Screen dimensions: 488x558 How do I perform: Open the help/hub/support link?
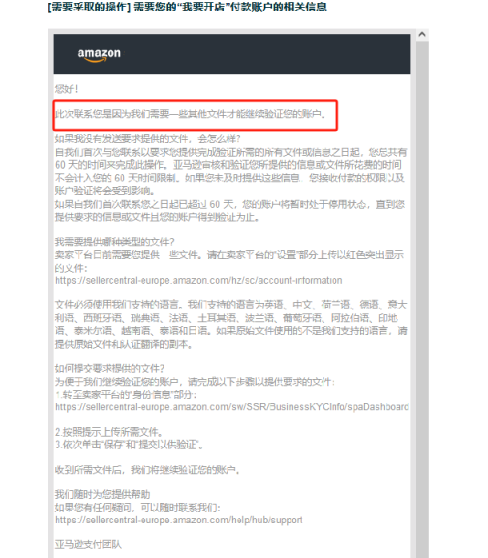(x=179, y=520)
